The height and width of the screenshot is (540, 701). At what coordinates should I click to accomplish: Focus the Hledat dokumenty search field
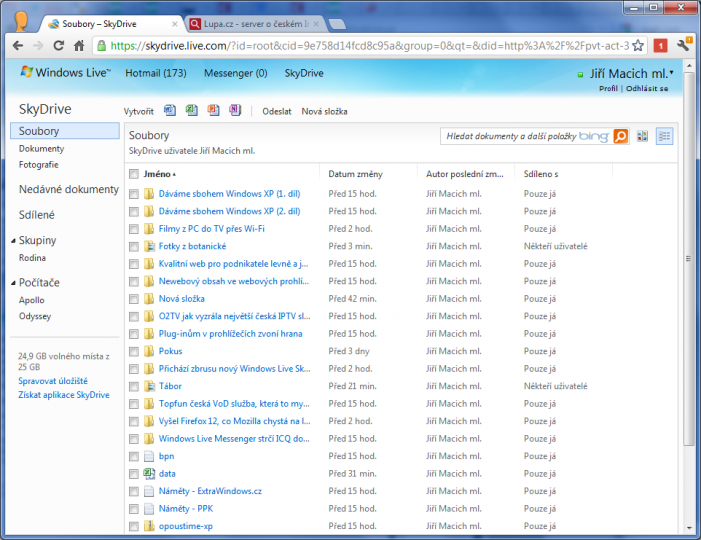pos(511,136)
